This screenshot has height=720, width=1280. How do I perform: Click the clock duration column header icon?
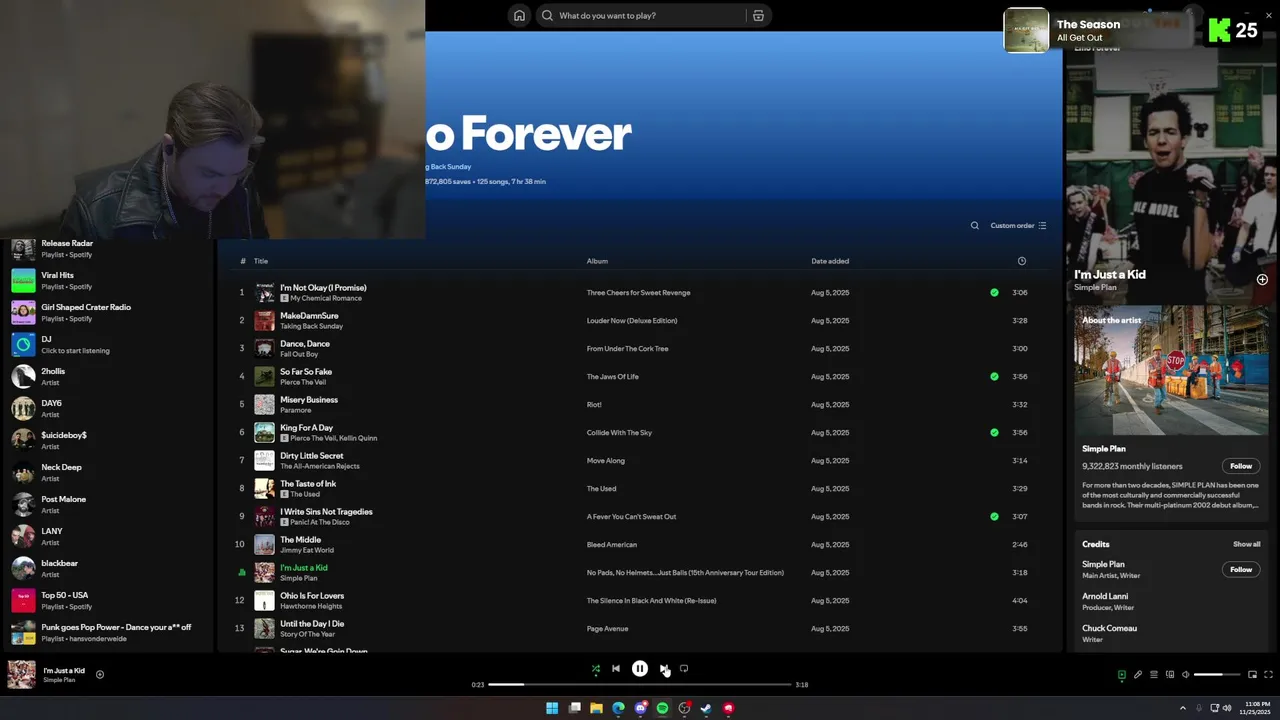pos(1021,261)
